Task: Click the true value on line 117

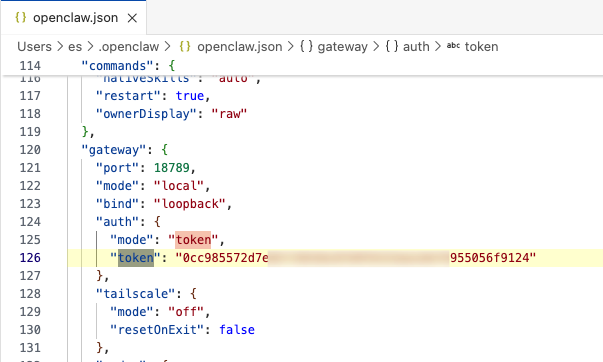Action: coord(190,95)
